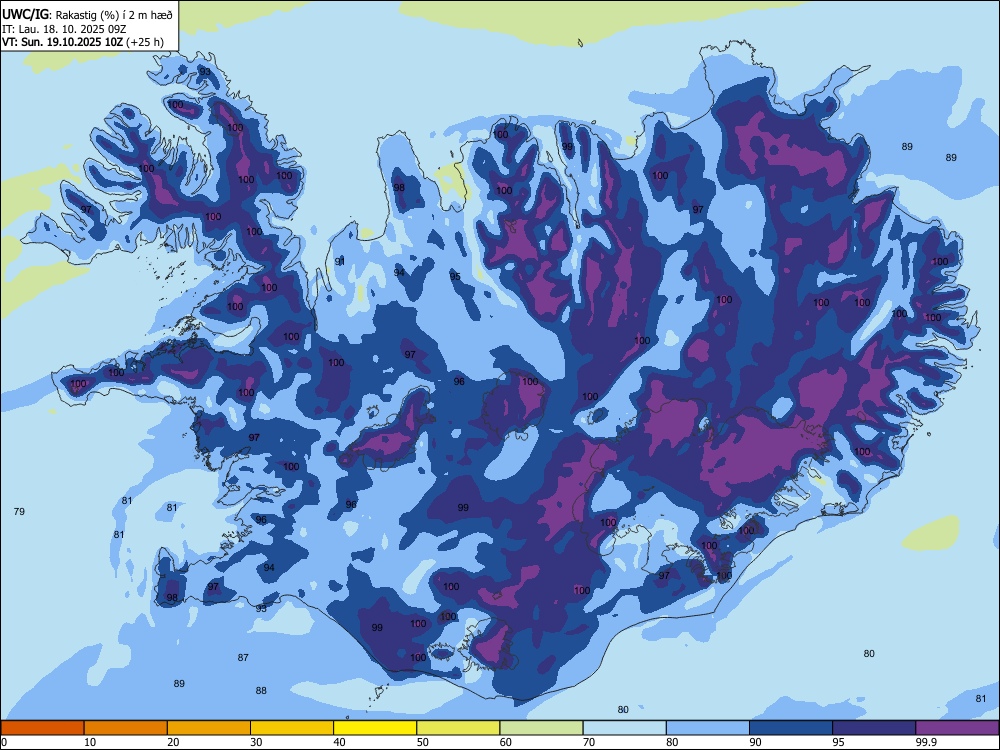1000x750 pixels.
Task: Click the legend tick label '20'
Action: pos(173,742)
